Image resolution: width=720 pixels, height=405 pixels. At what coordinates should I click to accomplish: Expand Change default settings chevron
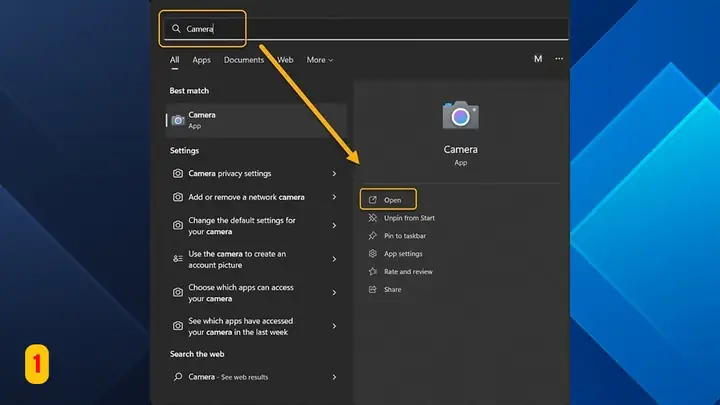coord(334,225)
